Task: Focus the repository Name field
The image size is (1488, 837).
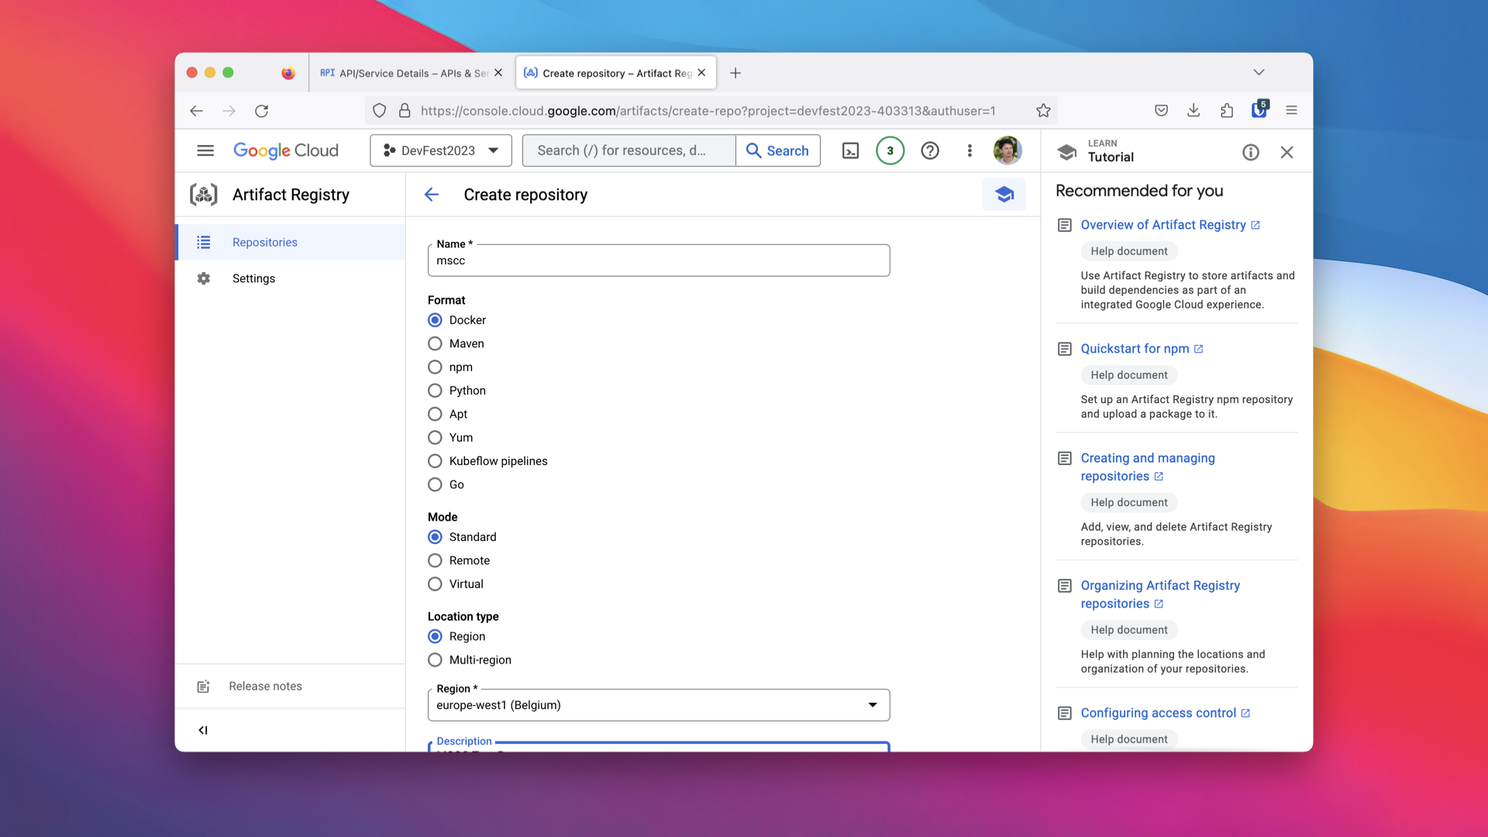Action: (x=659, y=260)
